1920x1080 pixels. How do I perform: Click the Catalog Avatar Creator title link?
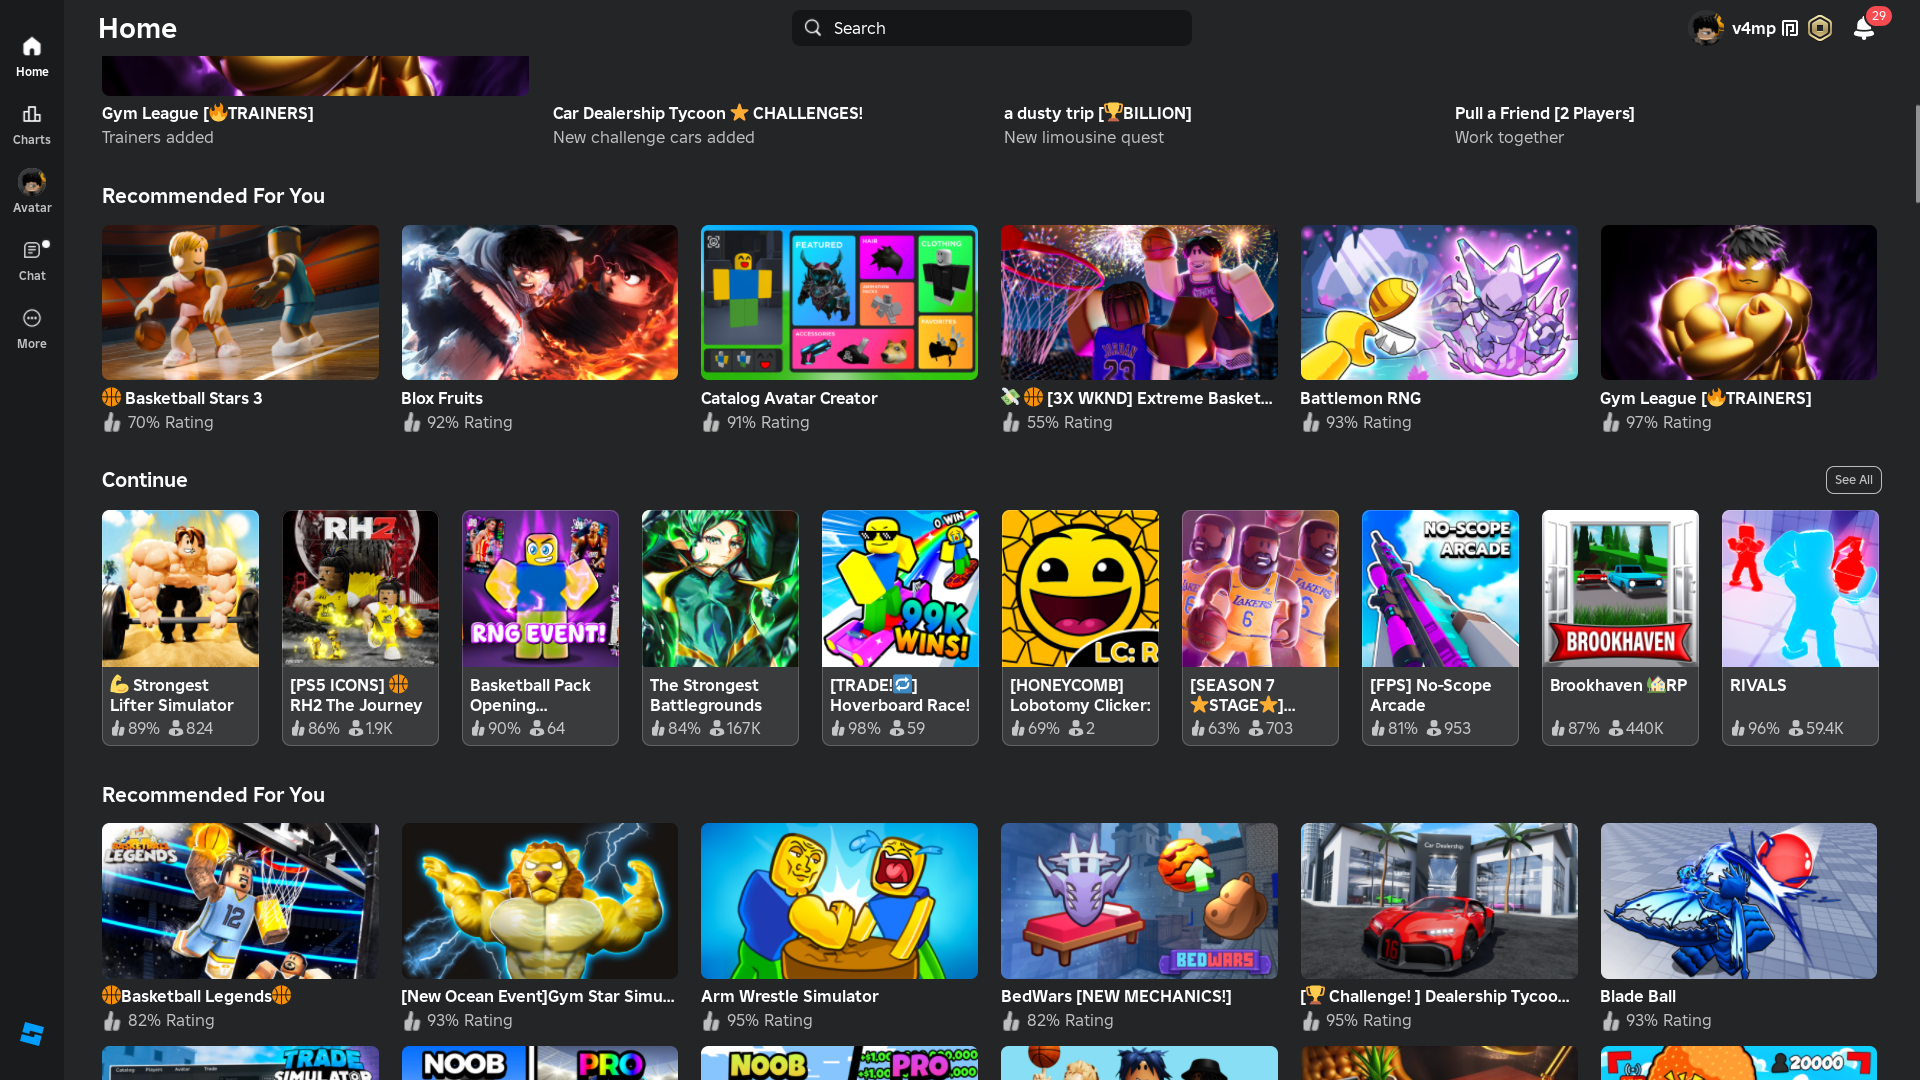coord(788,398)
